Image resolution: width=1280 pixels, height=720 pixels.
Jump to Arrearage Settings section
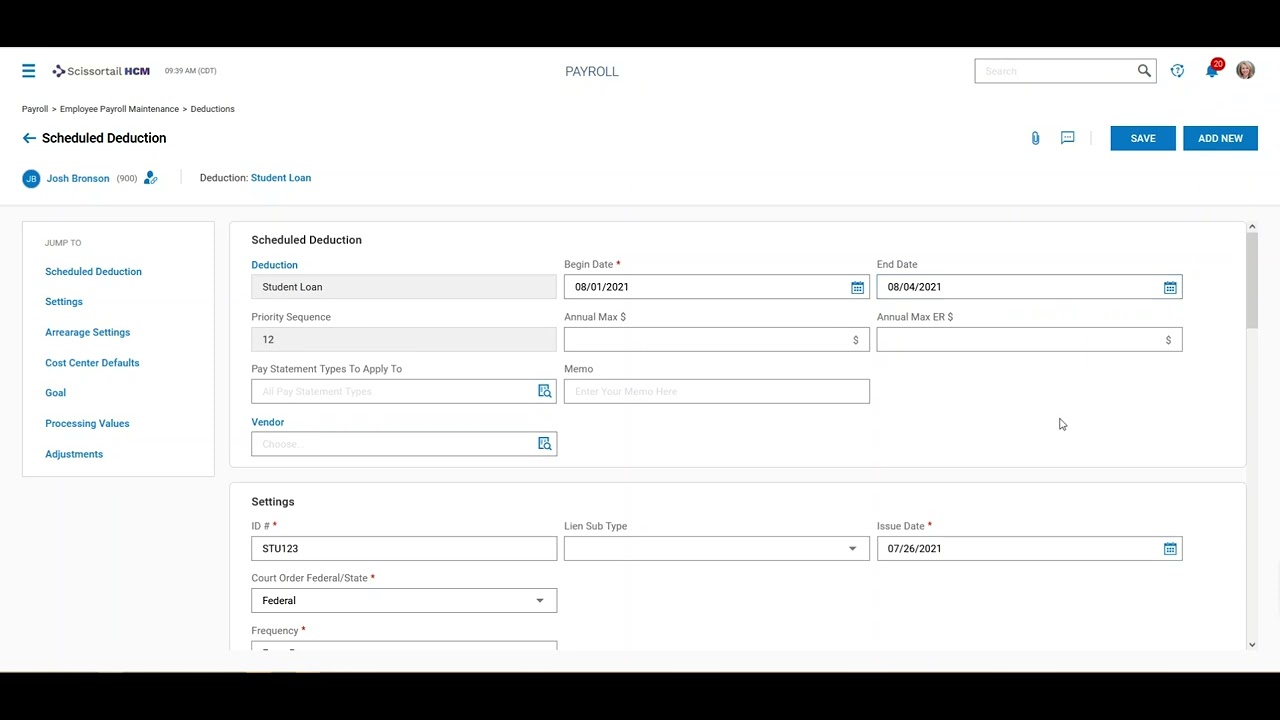pyautogui.click(x=87, y=332)
